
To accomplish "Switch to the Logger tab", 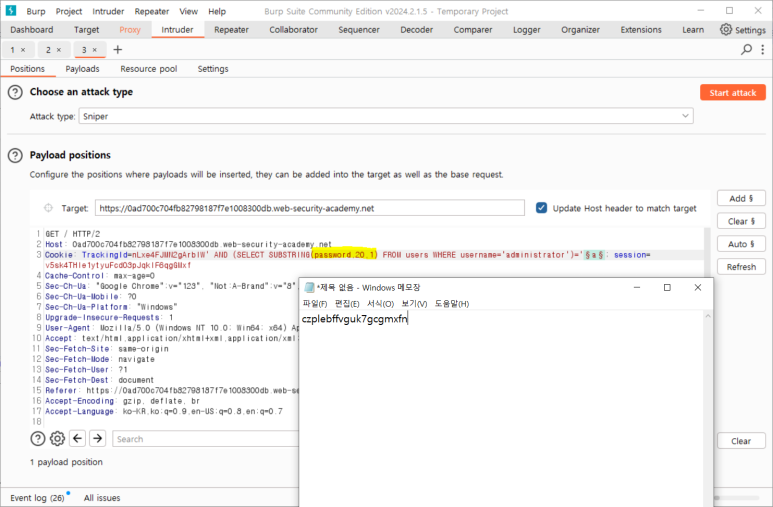I will (x=527, y=30).
